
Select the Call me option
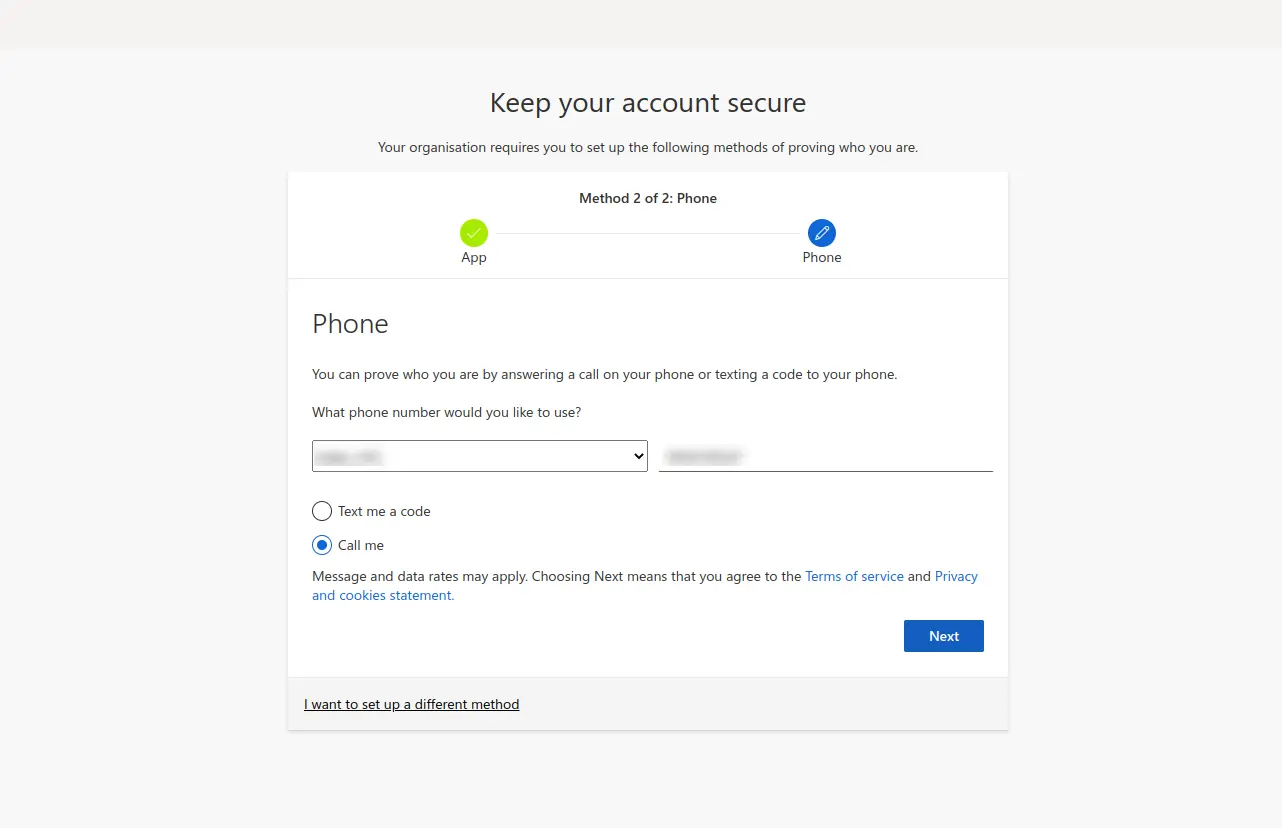click(321, 545)
